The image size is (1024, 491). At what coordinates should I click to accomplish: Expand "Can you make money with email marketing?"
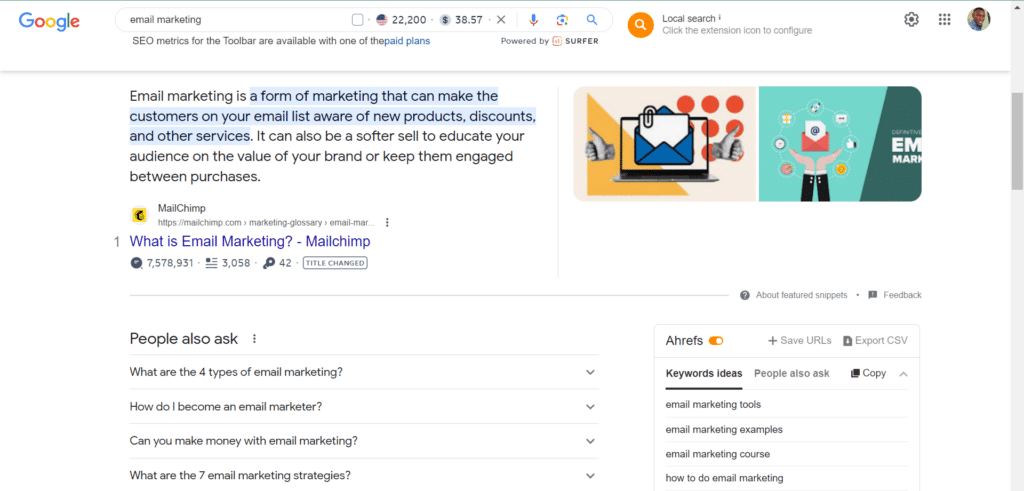[x=364, y=441]
